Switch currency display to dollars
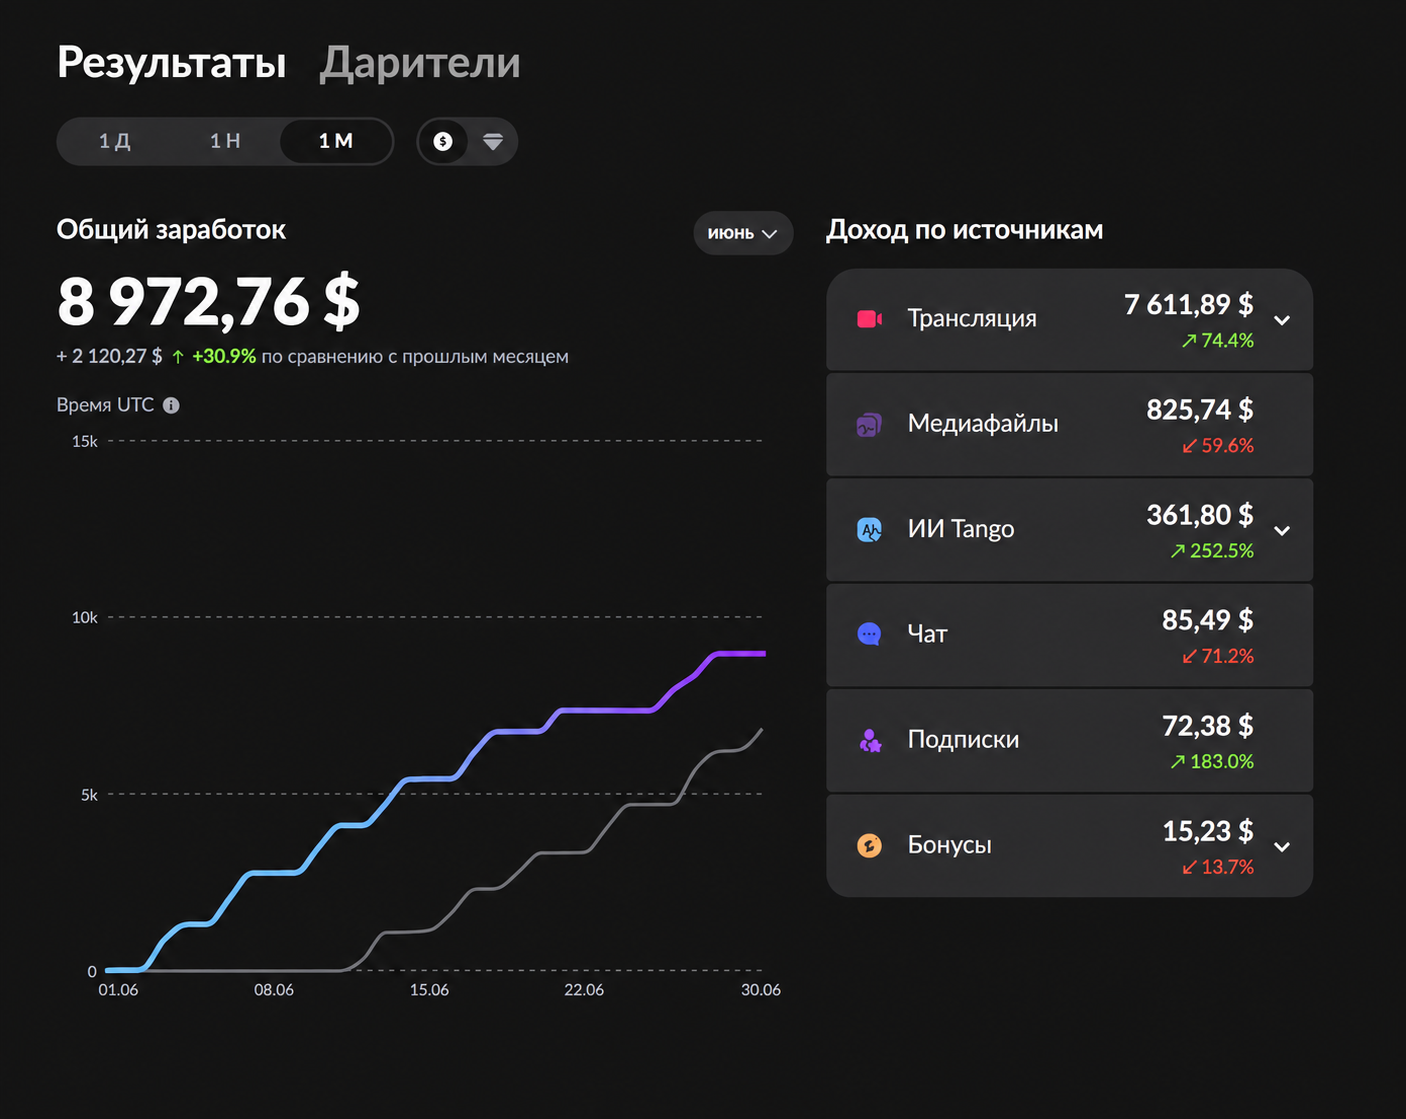The height and width of the screenshot is (1119, 1406). (443, 141)
